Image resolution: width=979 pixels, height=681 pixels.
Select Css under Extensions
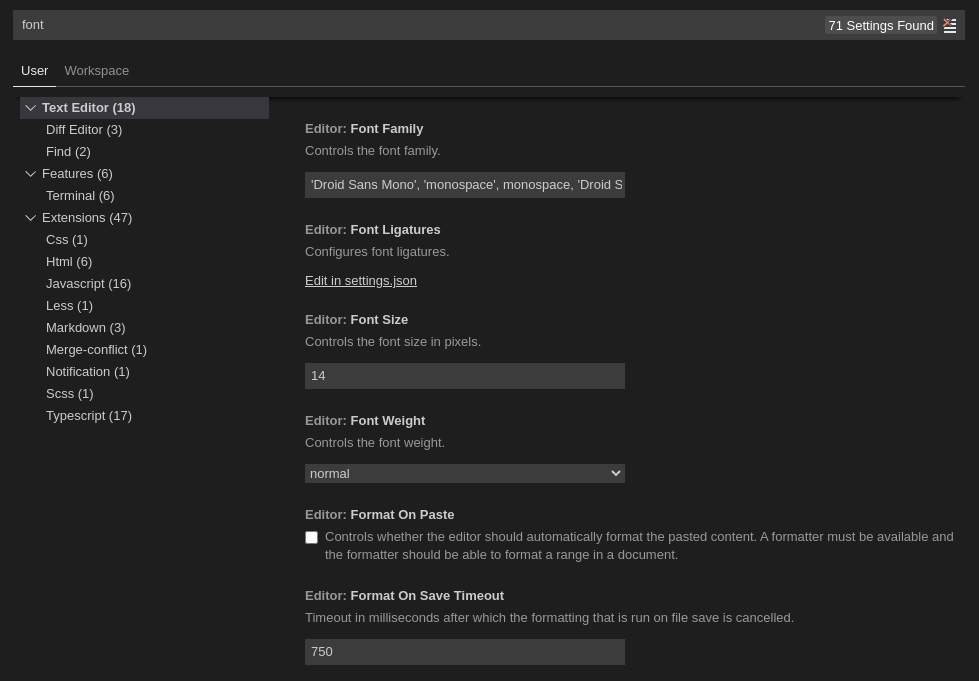[66, 239]
